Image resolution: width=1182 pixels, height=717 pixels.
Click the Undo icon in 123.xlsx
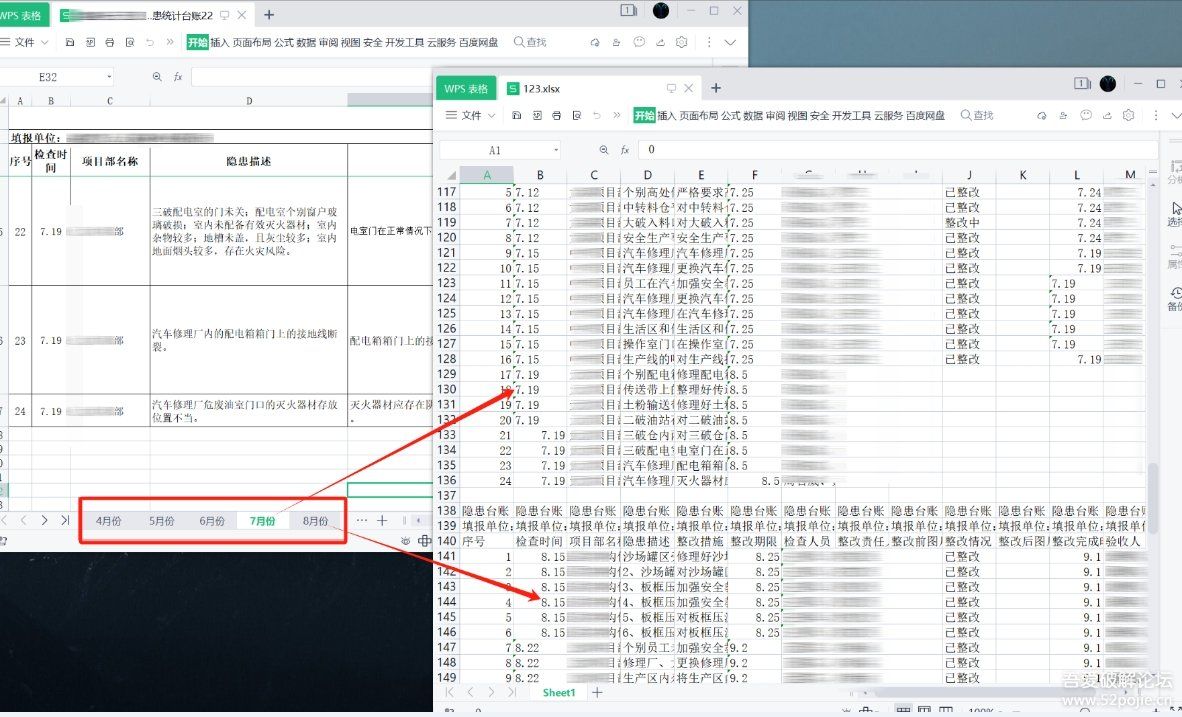pyautogui.click(x=597, y=115)
